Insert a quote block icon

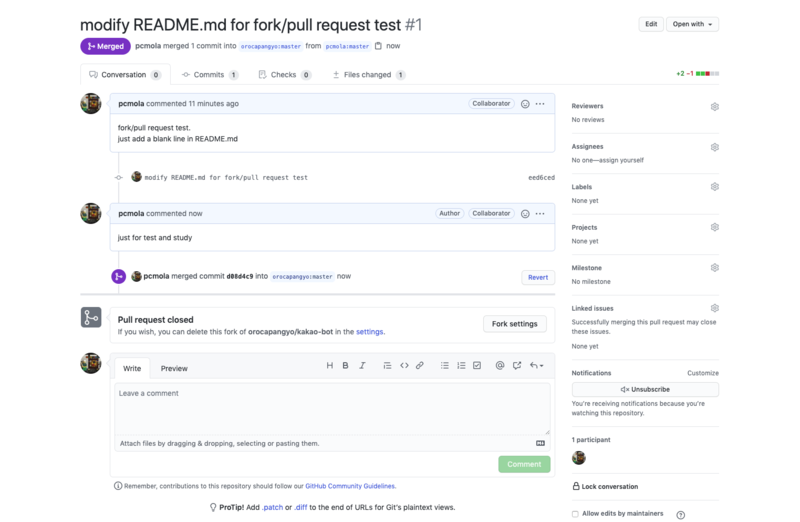pos(387,365)
